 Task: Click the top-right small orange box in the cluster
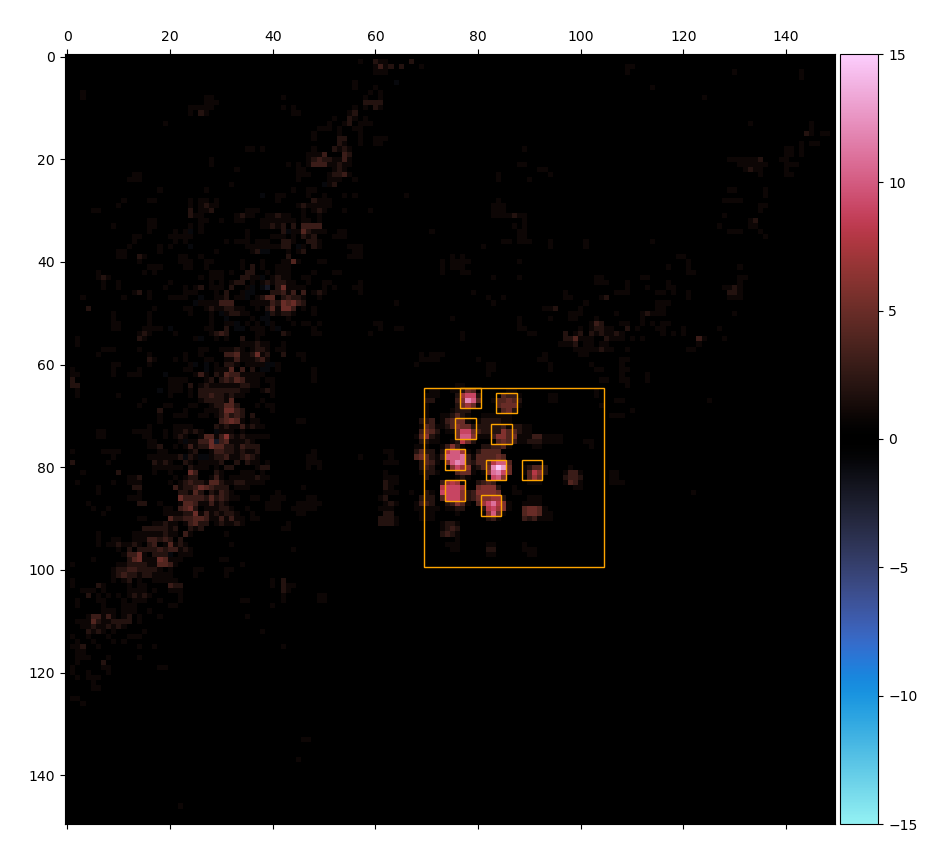[506, 403]
